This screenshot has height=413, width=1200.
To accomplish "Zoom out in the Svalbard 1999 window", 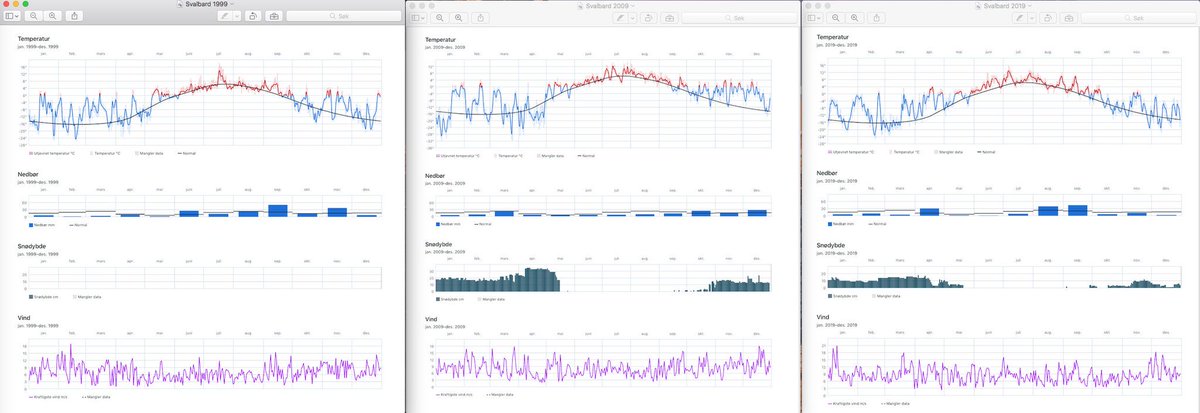I will (33, 16).
